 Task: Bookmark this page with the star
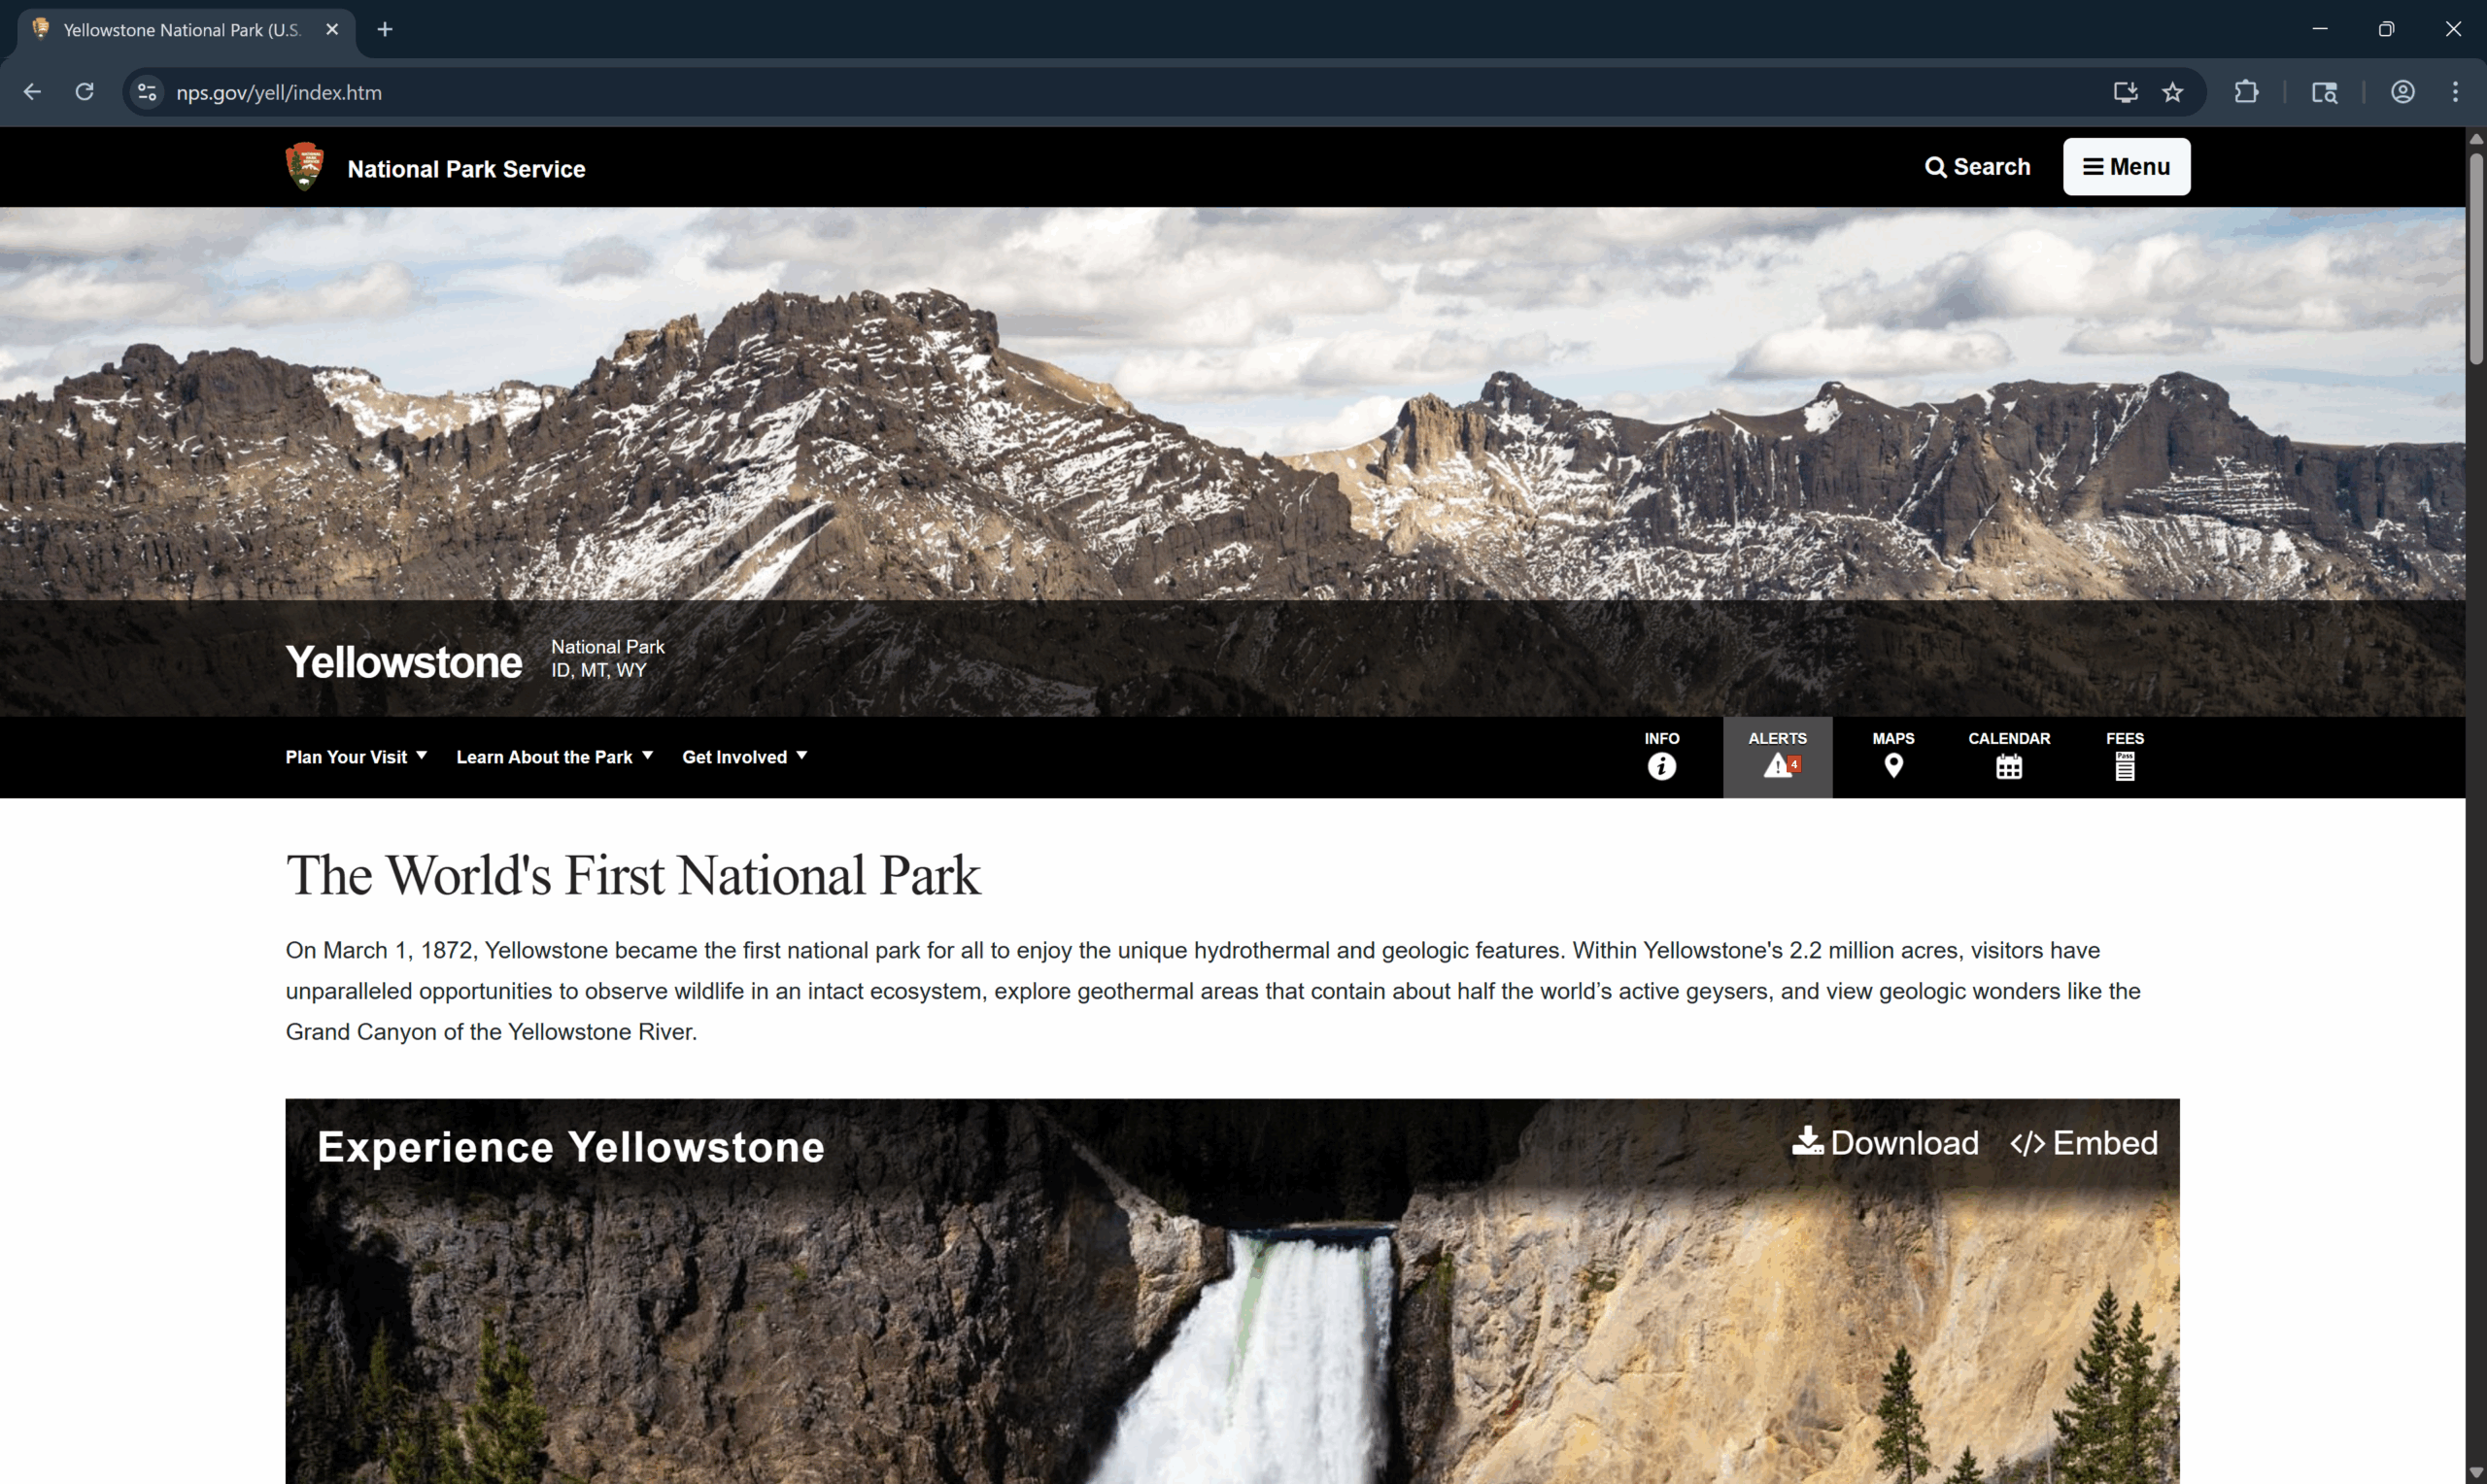click(2172, 92)
